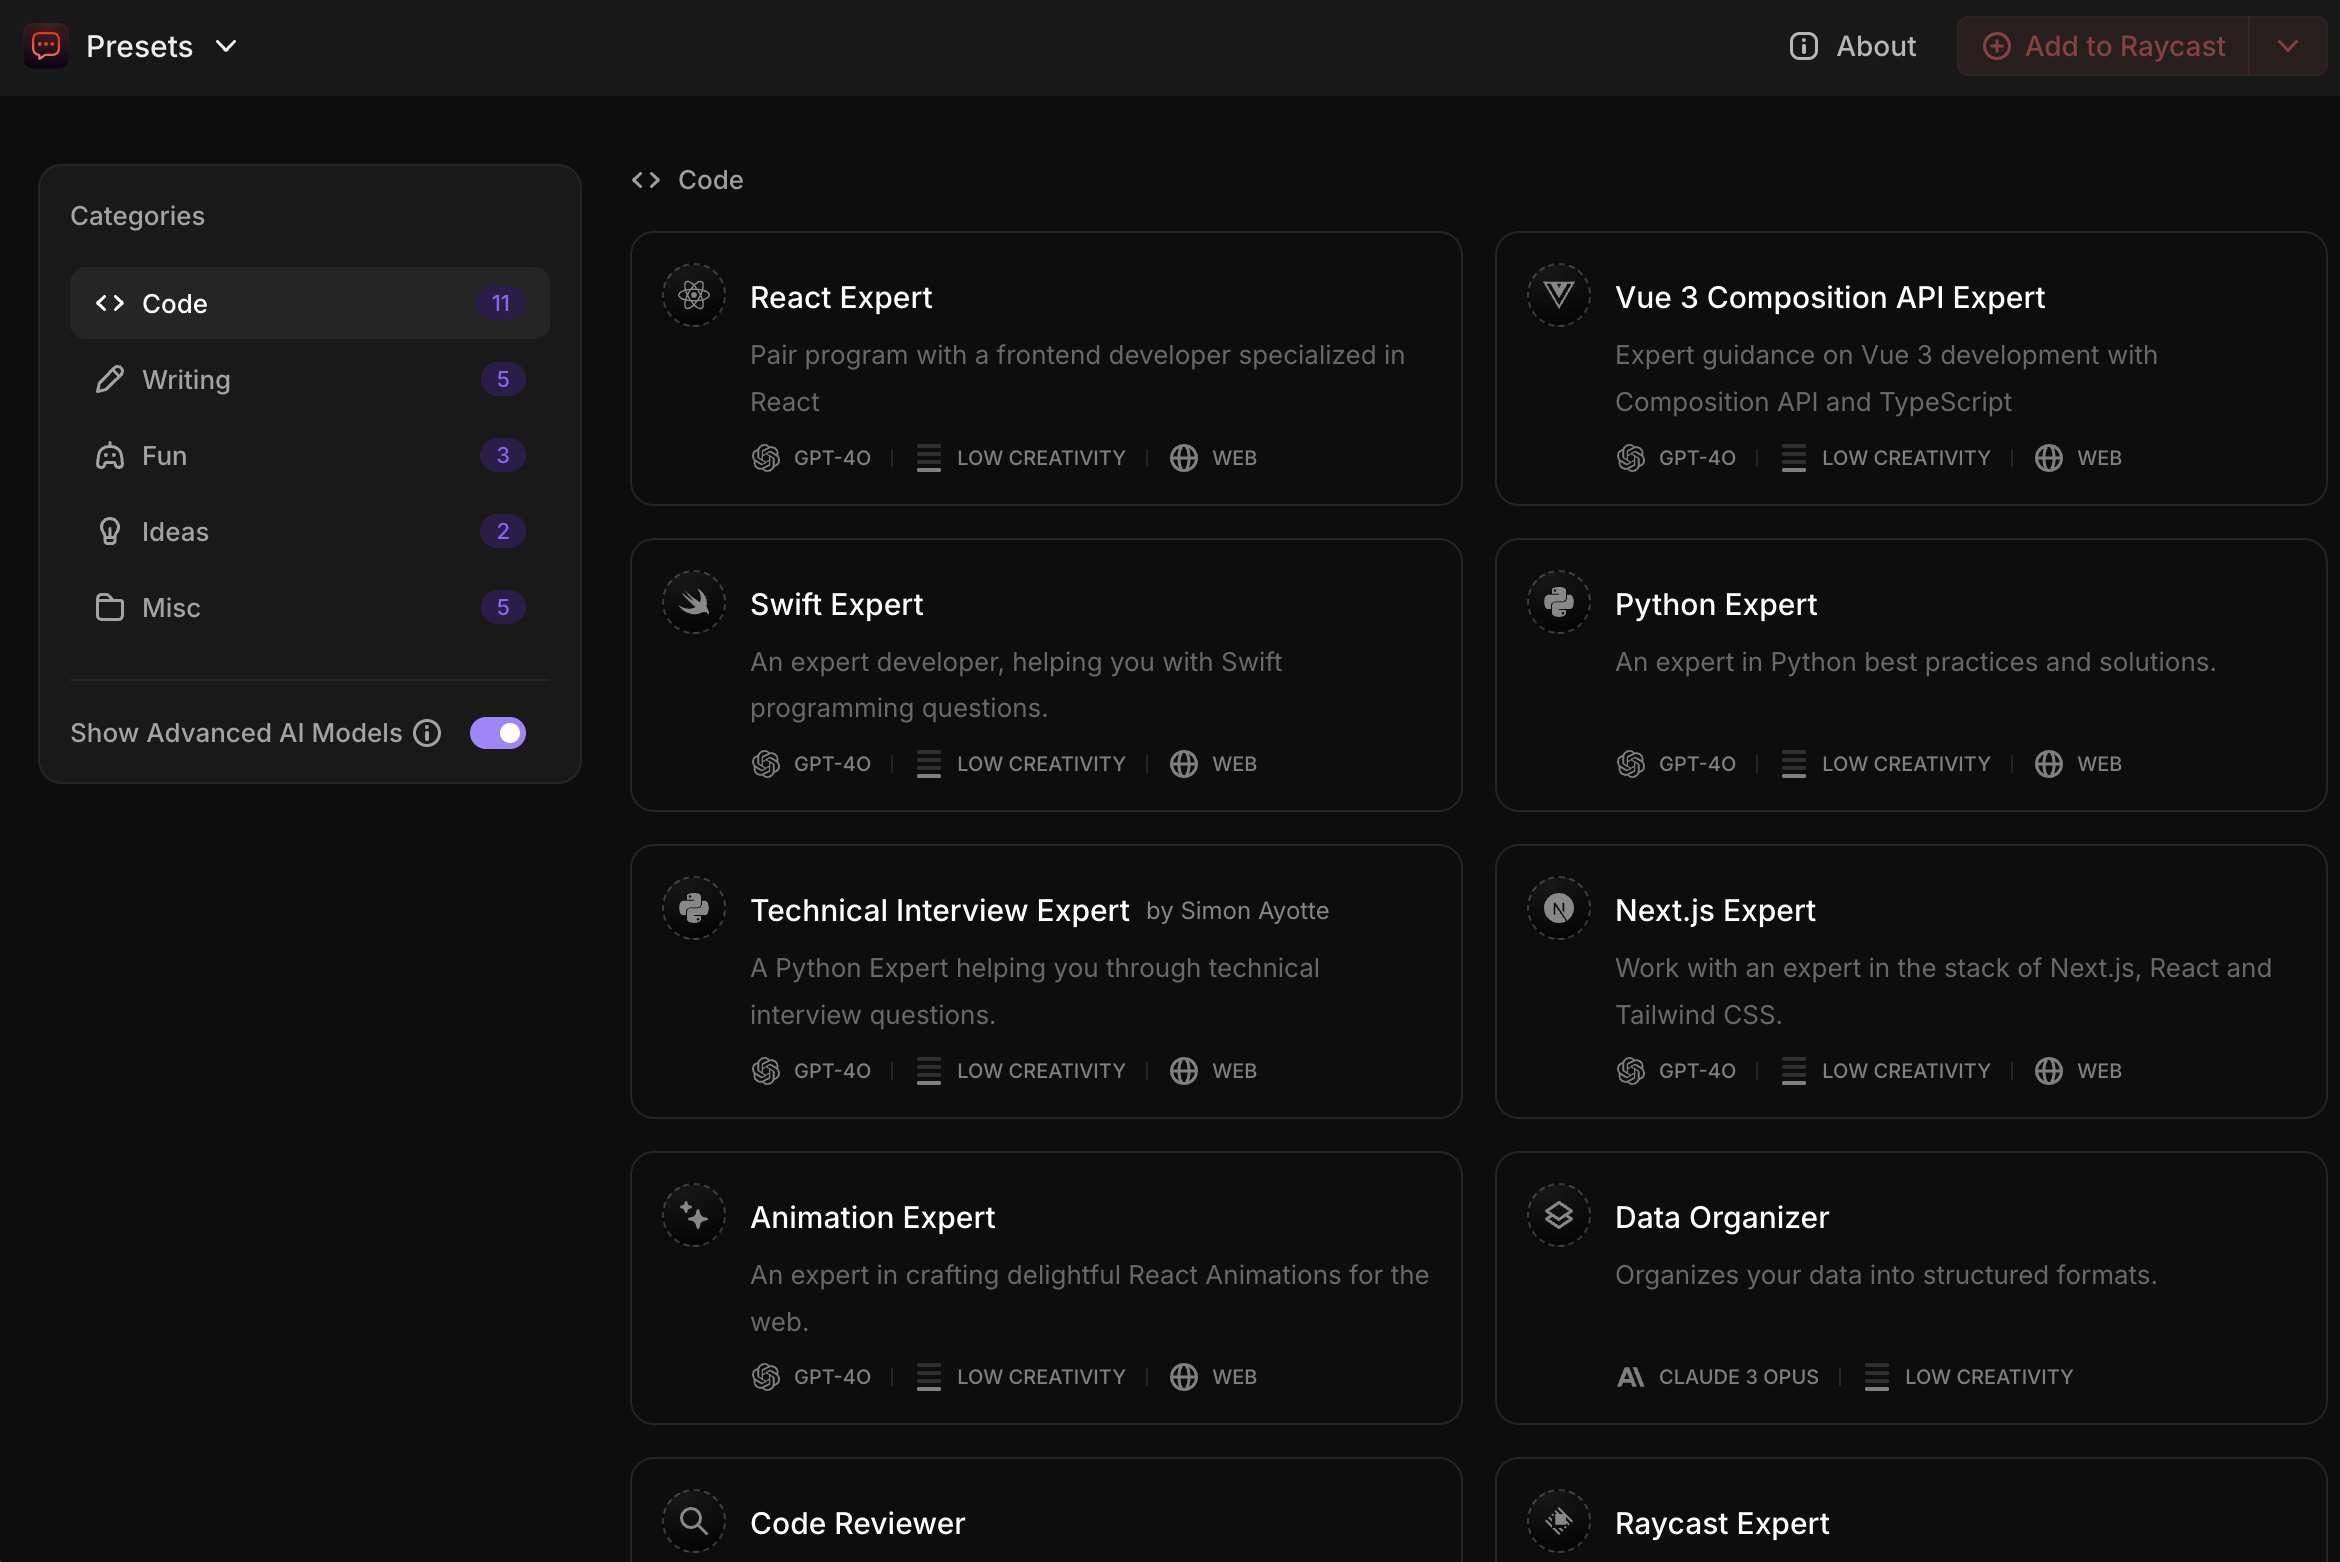
Task: Click the Vue logo icon
Action: click(1558, 295)
